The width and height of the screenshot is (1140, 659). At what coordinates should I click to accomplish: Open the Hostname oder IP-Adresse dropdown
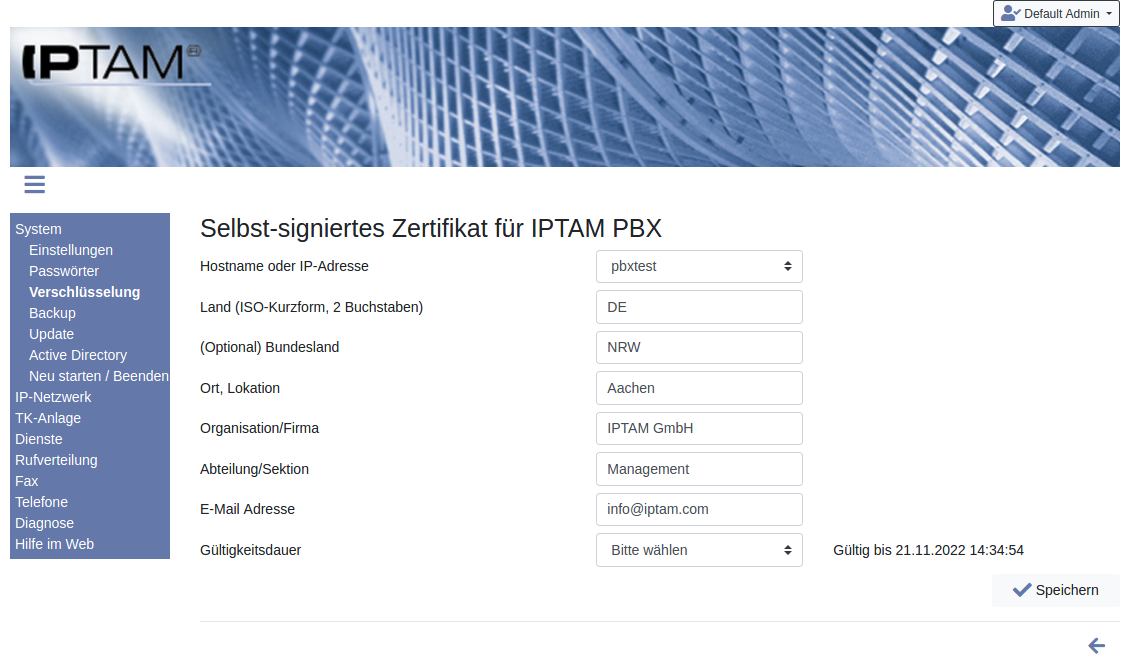click(699, 267)
